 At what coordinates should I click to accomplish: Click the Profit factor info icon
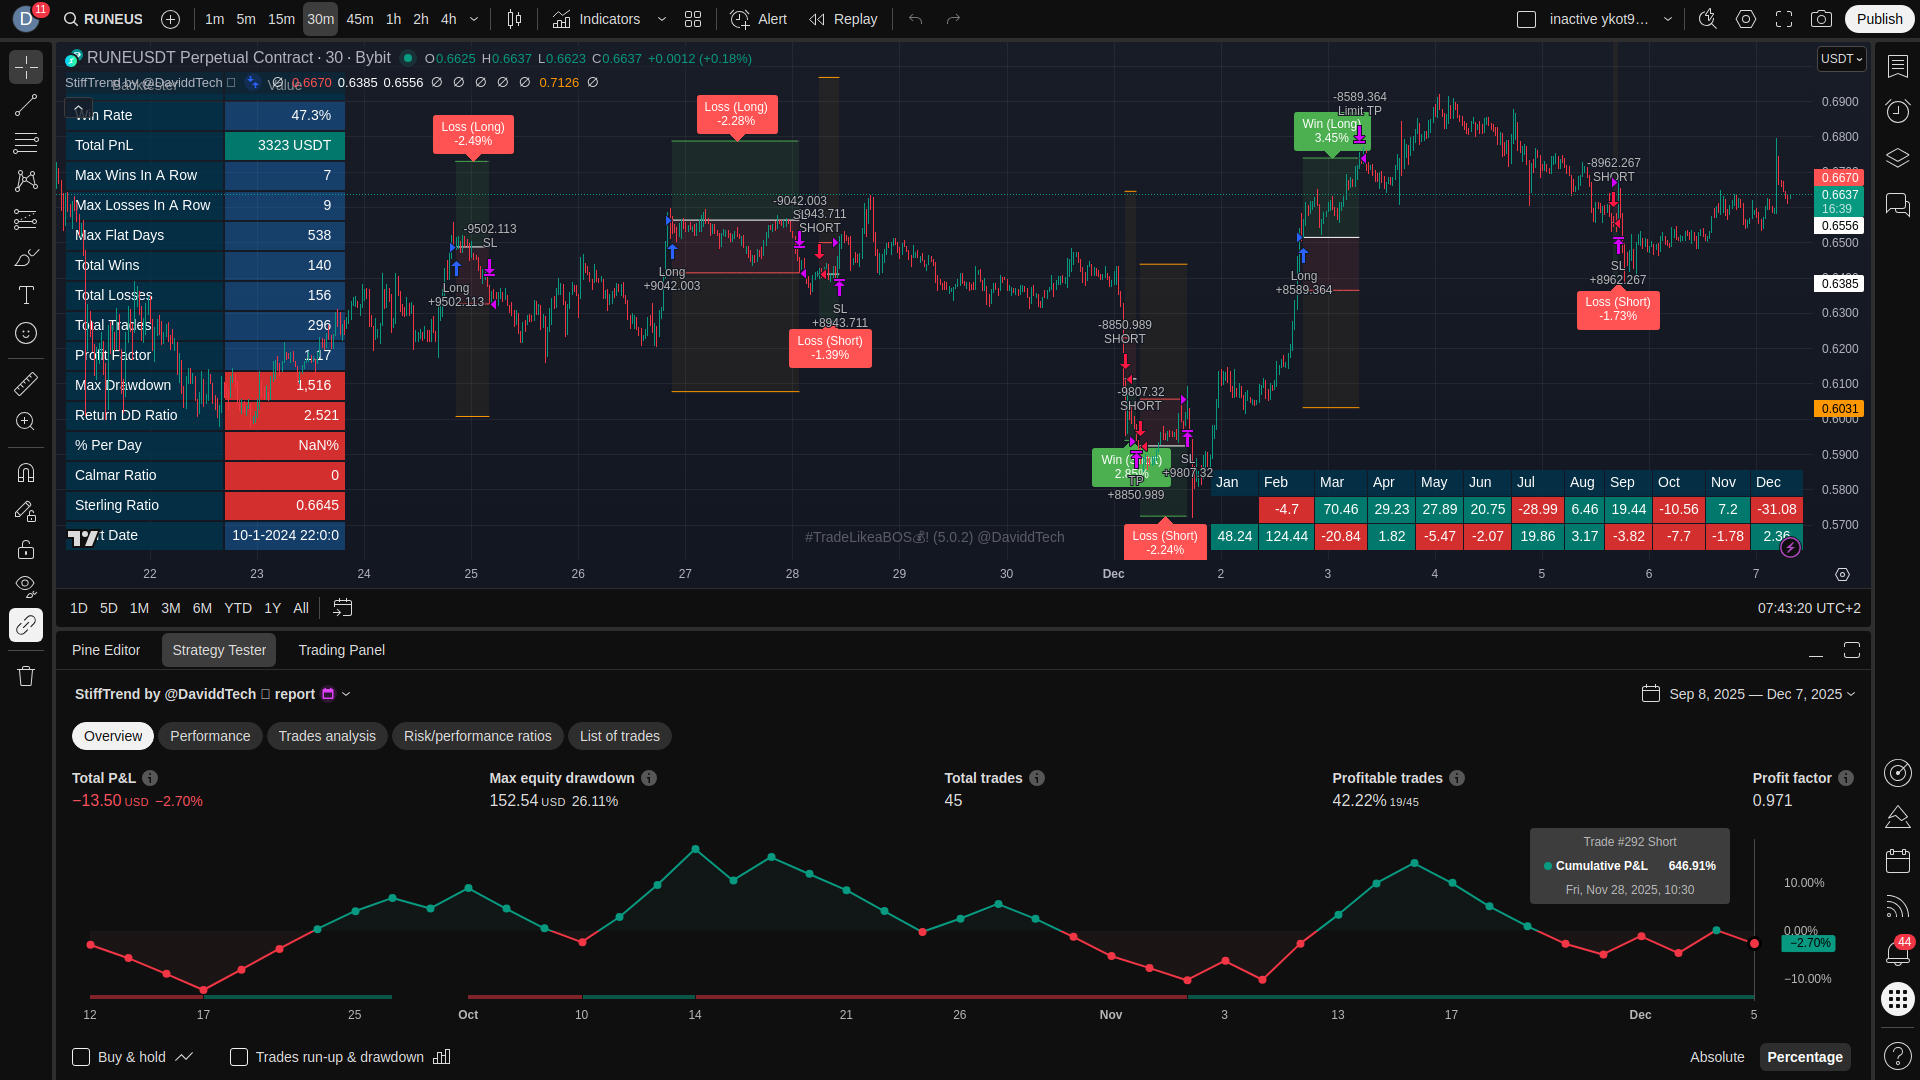click(x=1846, y=778)
